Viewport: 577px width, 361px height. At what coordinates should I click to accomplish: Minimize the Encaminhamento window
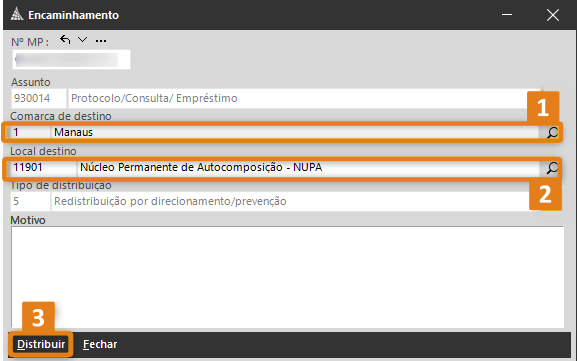507,15
